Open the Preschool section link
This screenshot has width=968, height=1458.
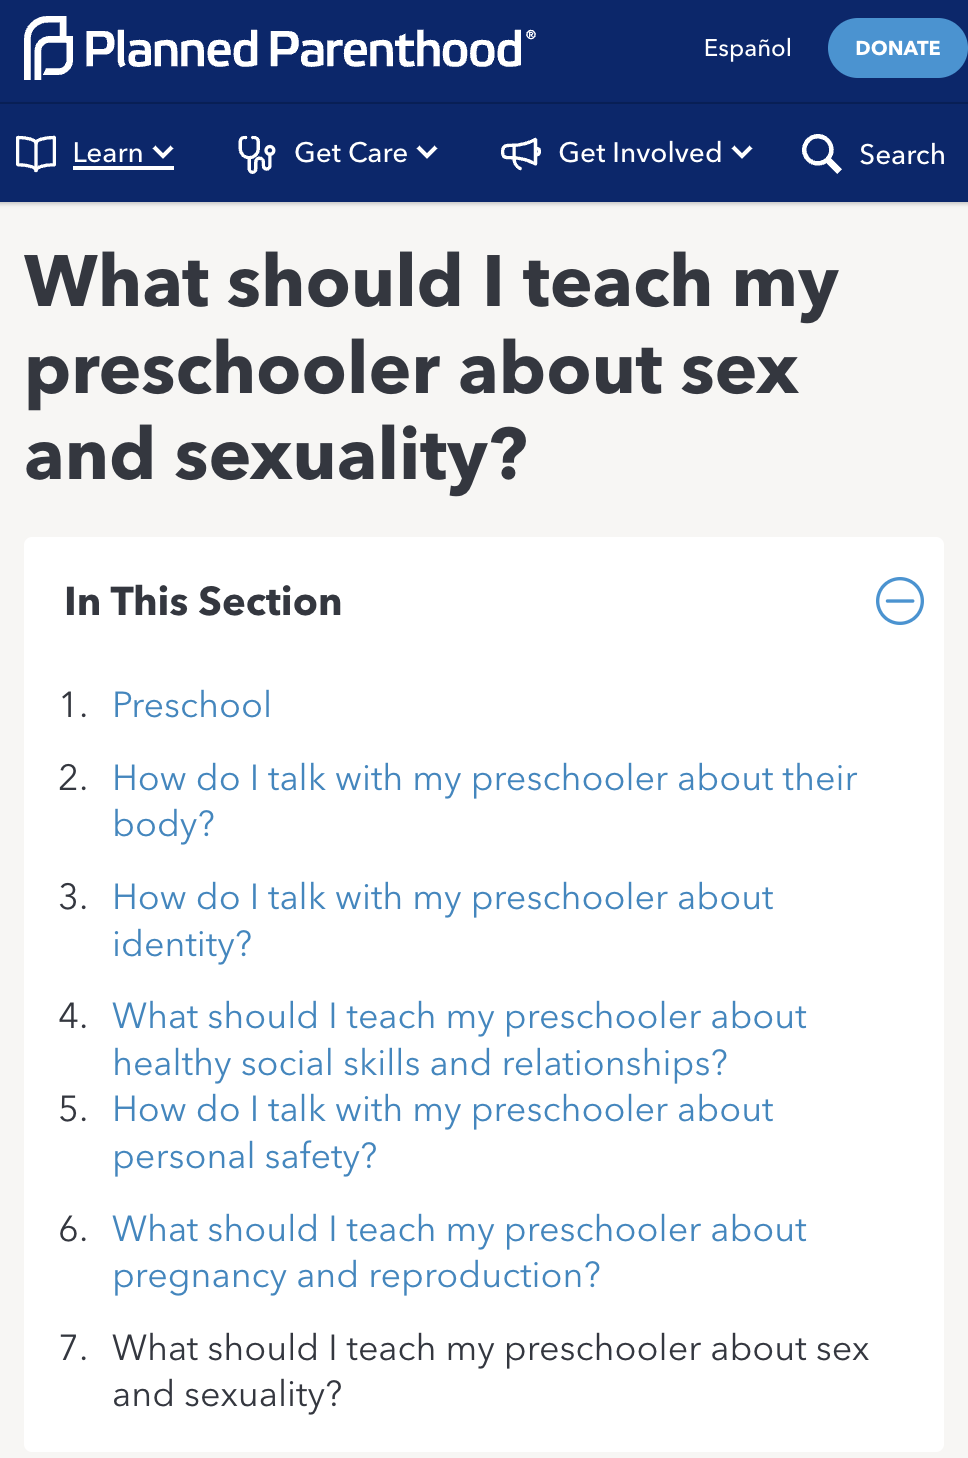tap(192, 705)
